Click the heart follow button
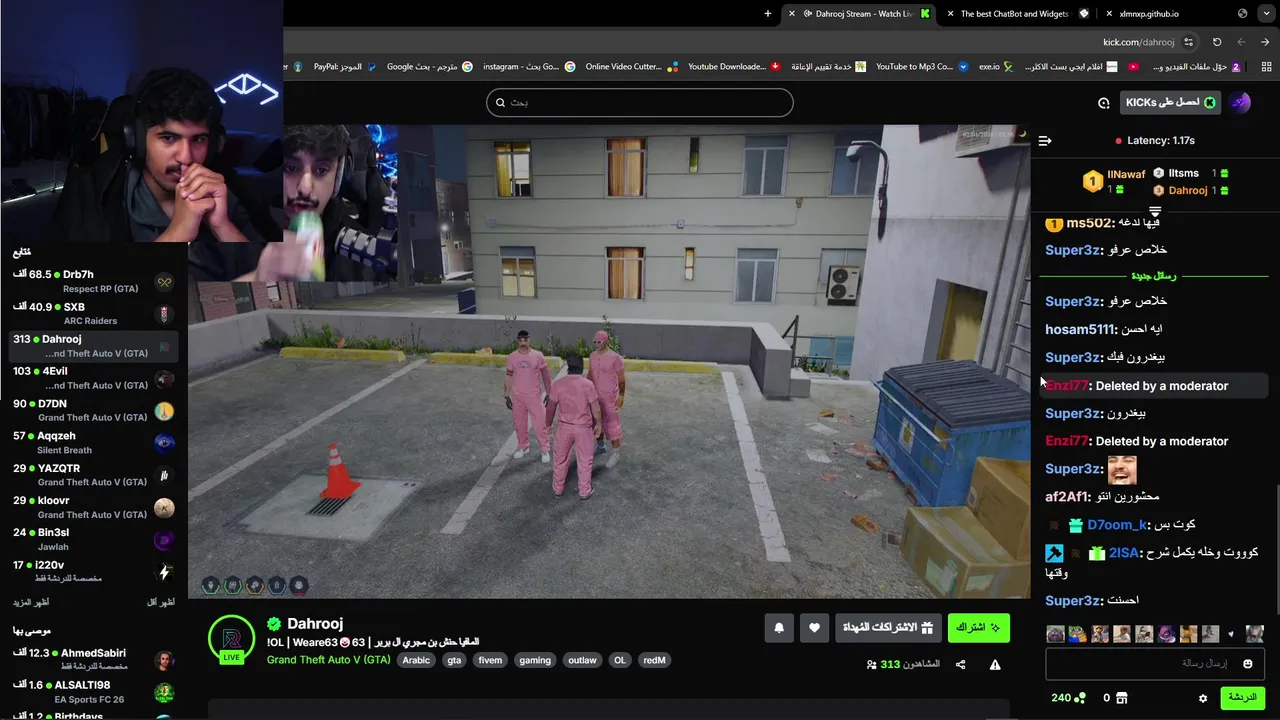This screenshot has height=720, width=1280. 814,628
